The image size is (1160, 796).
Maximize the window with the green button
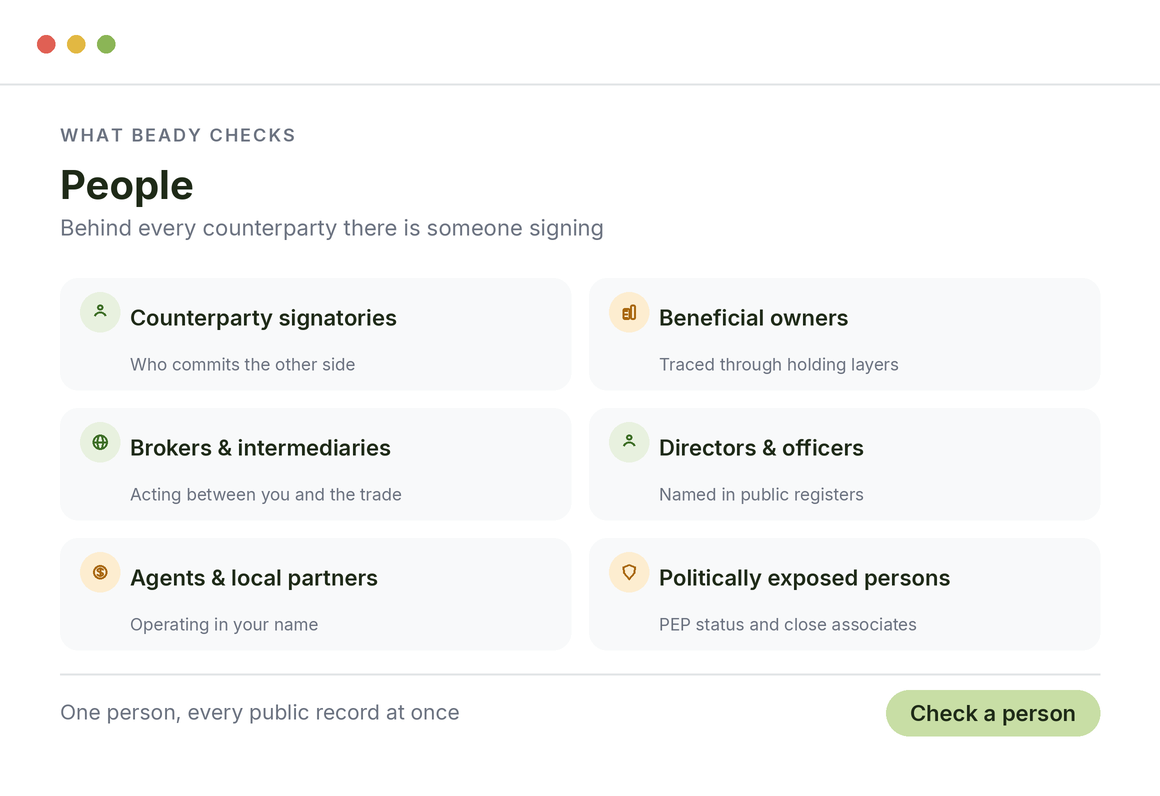106,44
